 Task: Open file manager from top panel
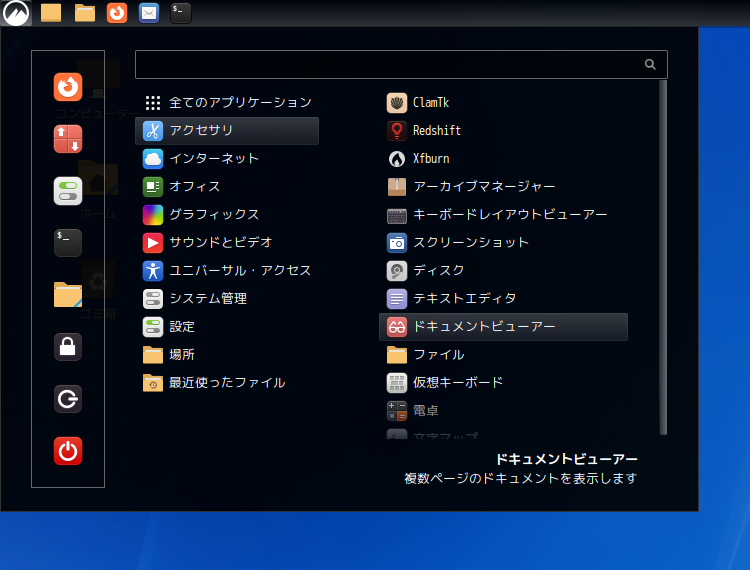[x=85, y=12]
